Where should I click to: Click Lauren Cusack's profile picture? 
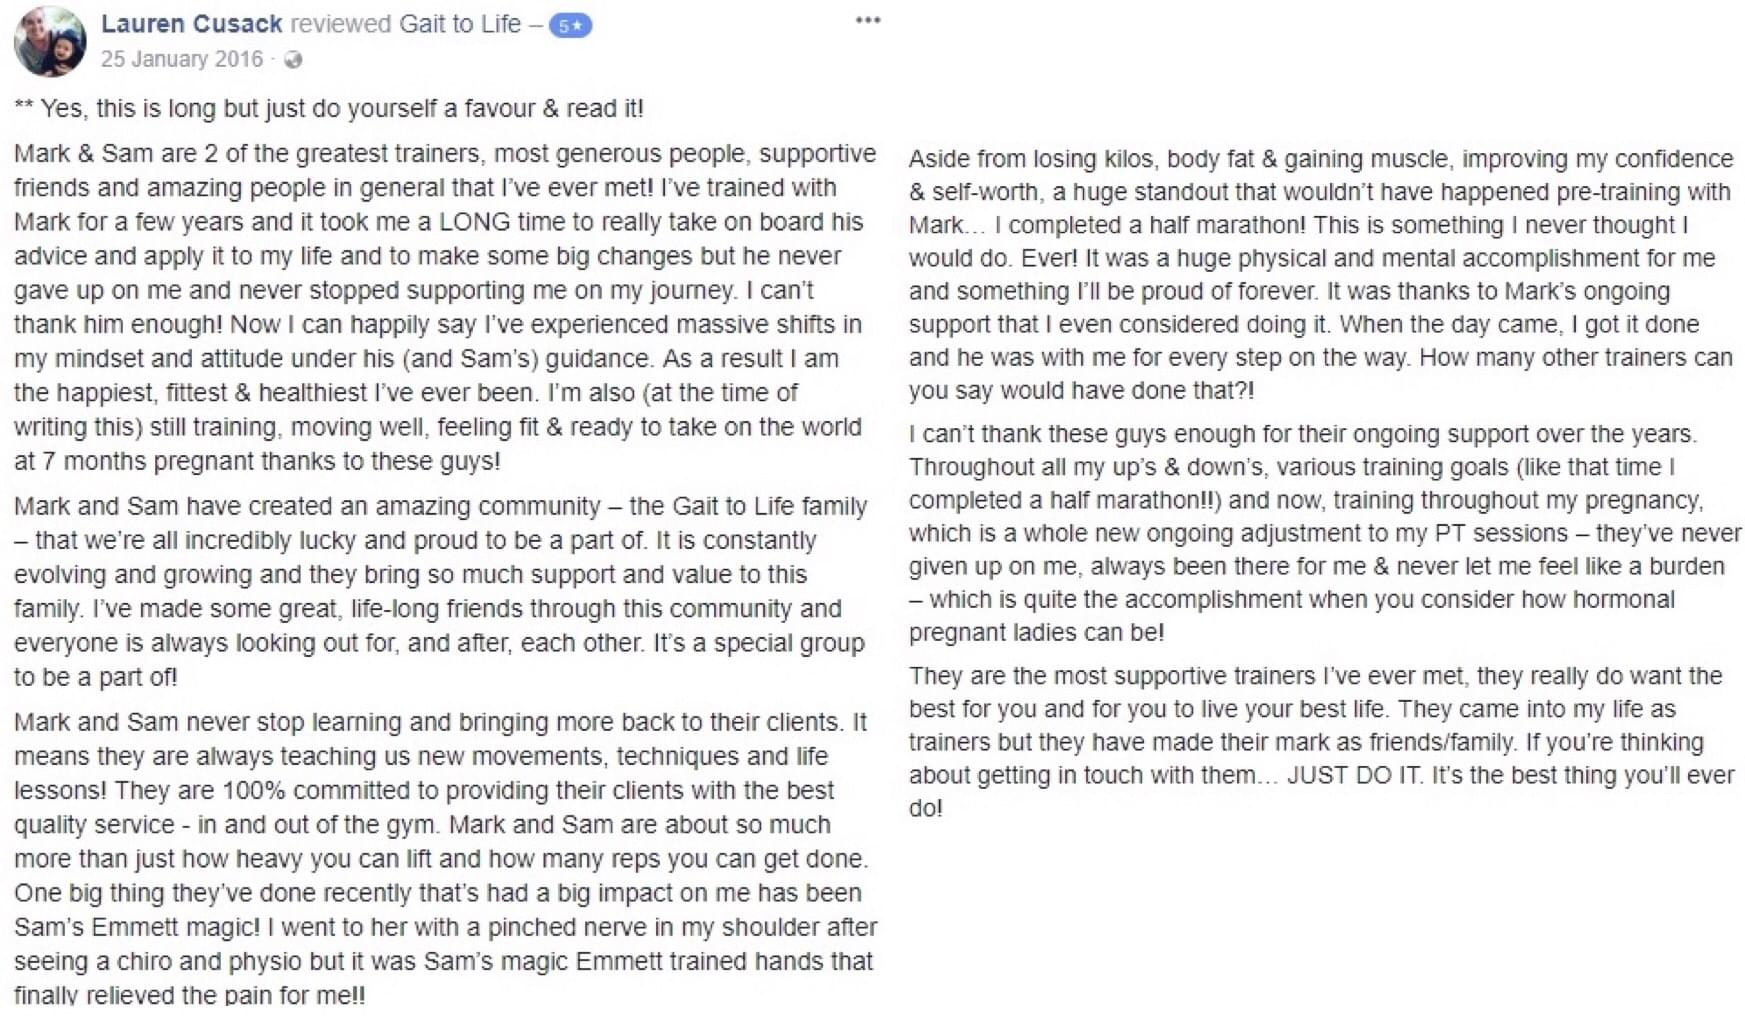coord(49,41)
